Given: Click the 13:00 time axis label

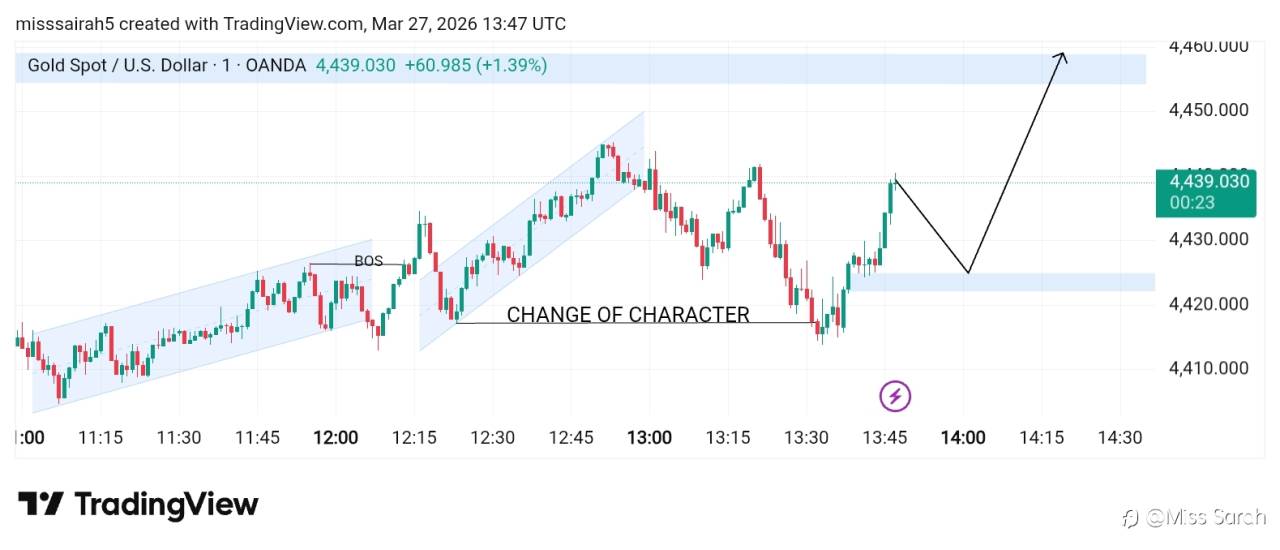Looking at the screenshot, I should (649, 438).
